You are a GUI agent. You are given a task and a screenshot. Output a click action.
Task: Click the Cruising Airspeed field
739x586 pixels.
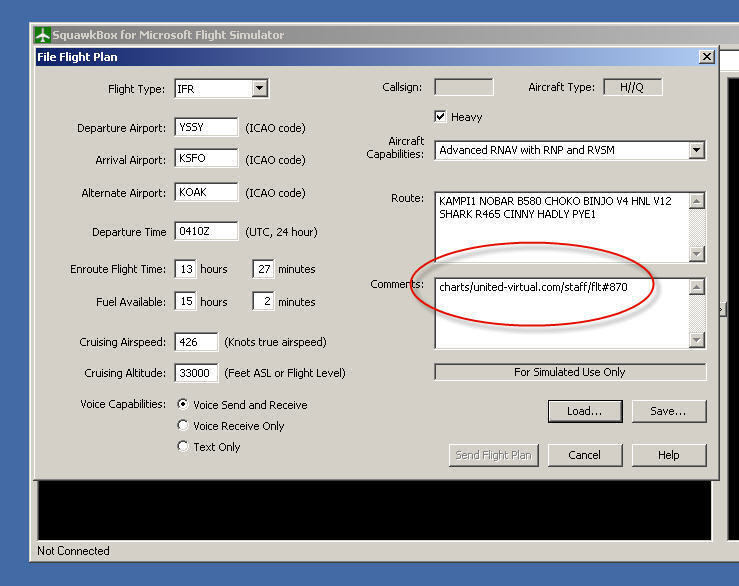(196, 342)
